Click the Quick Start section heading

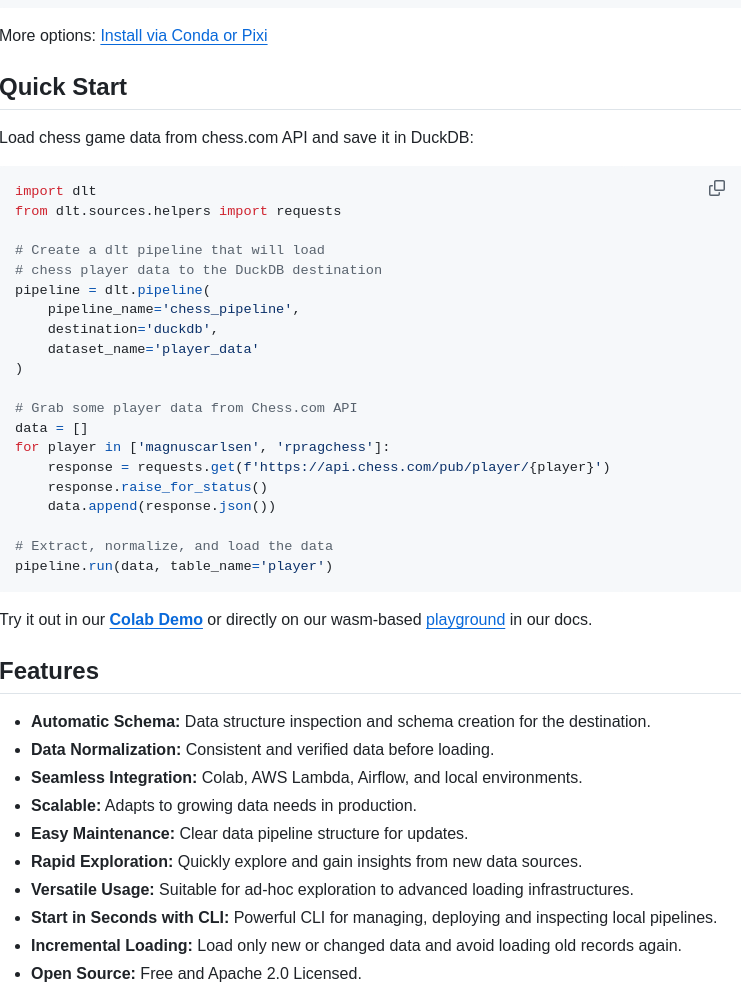click(63, 87)
